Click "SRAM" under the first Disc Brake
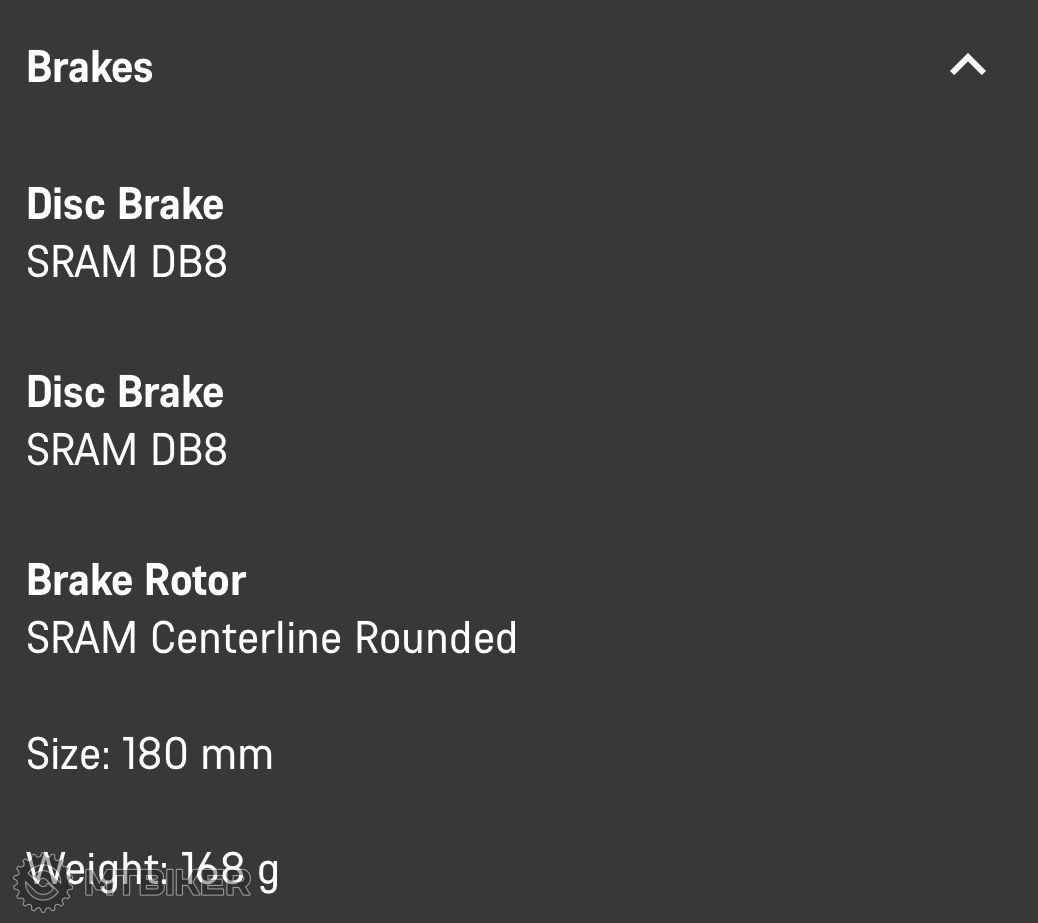 tap(82, 262)
